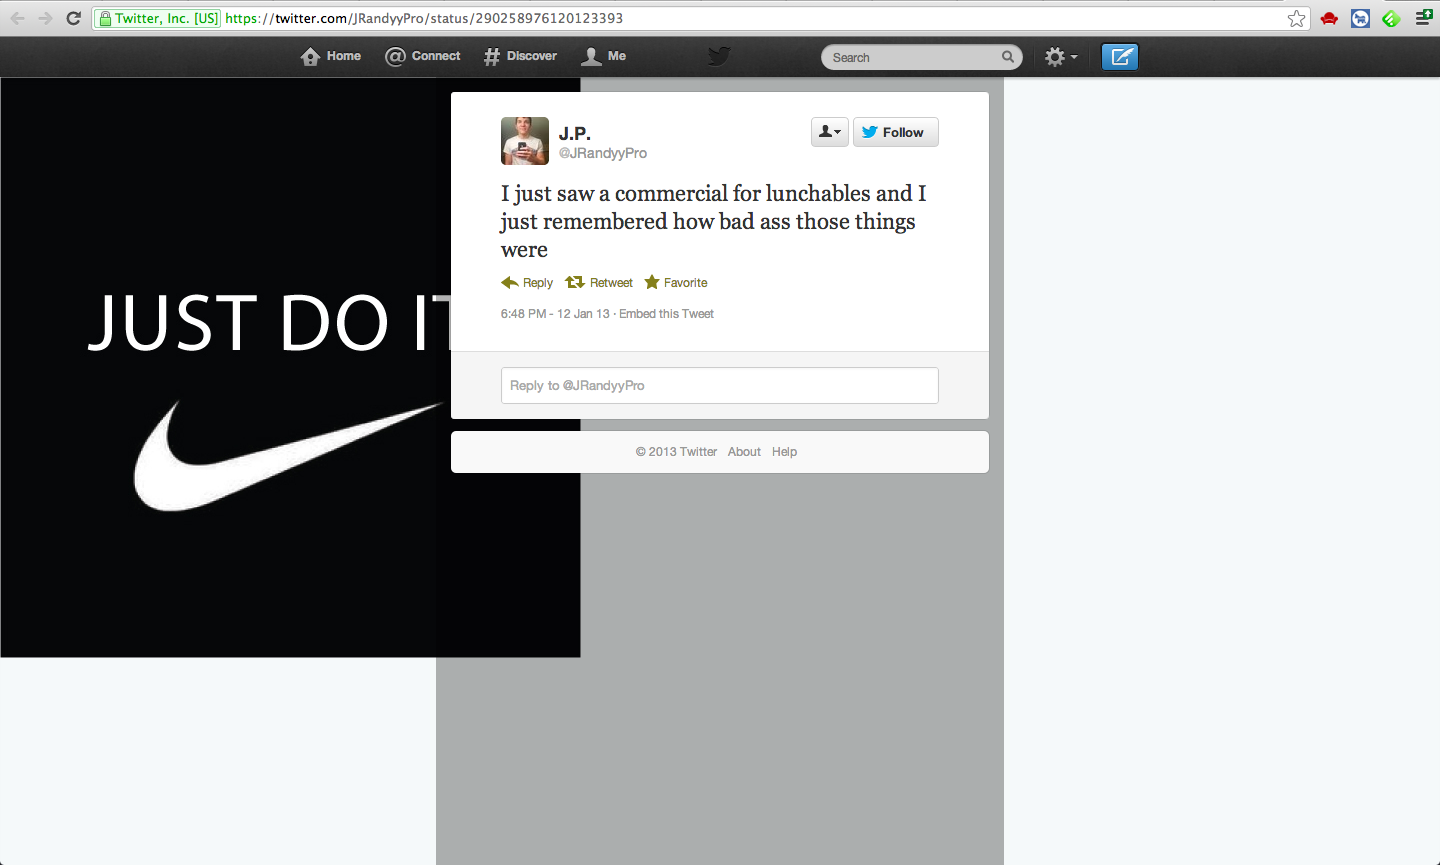Open the blue square extension icon
This screenshot has width=1440, height=865.
[1360, 18]
